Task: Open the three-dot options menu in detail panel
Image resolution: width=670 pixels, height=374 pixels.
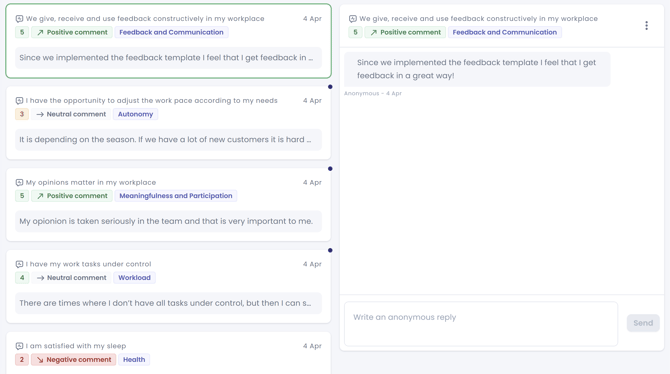Action: pos(646,26)
